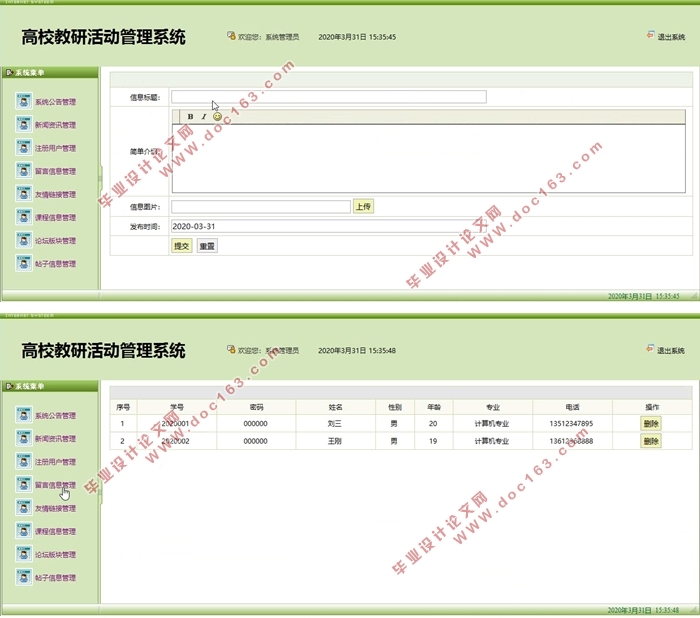
Task: Click the logout icon in bottom window header
Action: click(650, 349)
